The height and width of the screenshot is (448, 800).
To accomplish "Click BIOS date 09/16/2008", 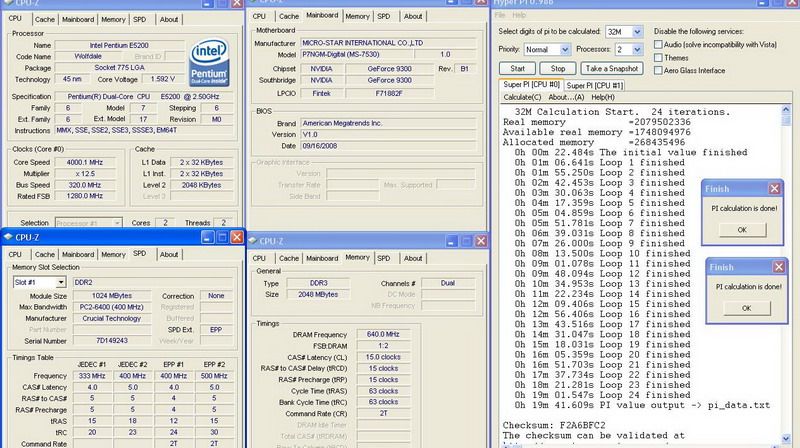I will click(388, 146).
